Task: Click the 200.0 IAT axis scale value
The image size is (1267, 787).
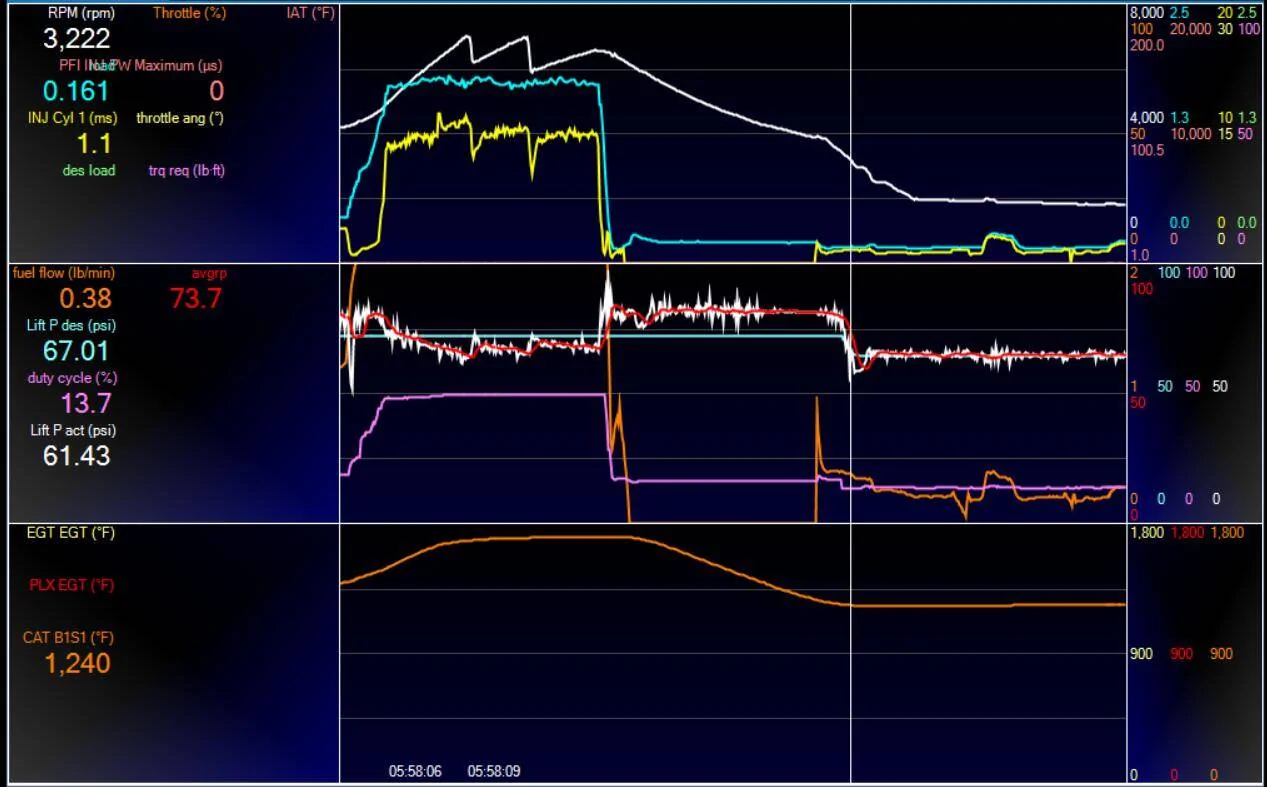Action: [x=1148, y=45]
